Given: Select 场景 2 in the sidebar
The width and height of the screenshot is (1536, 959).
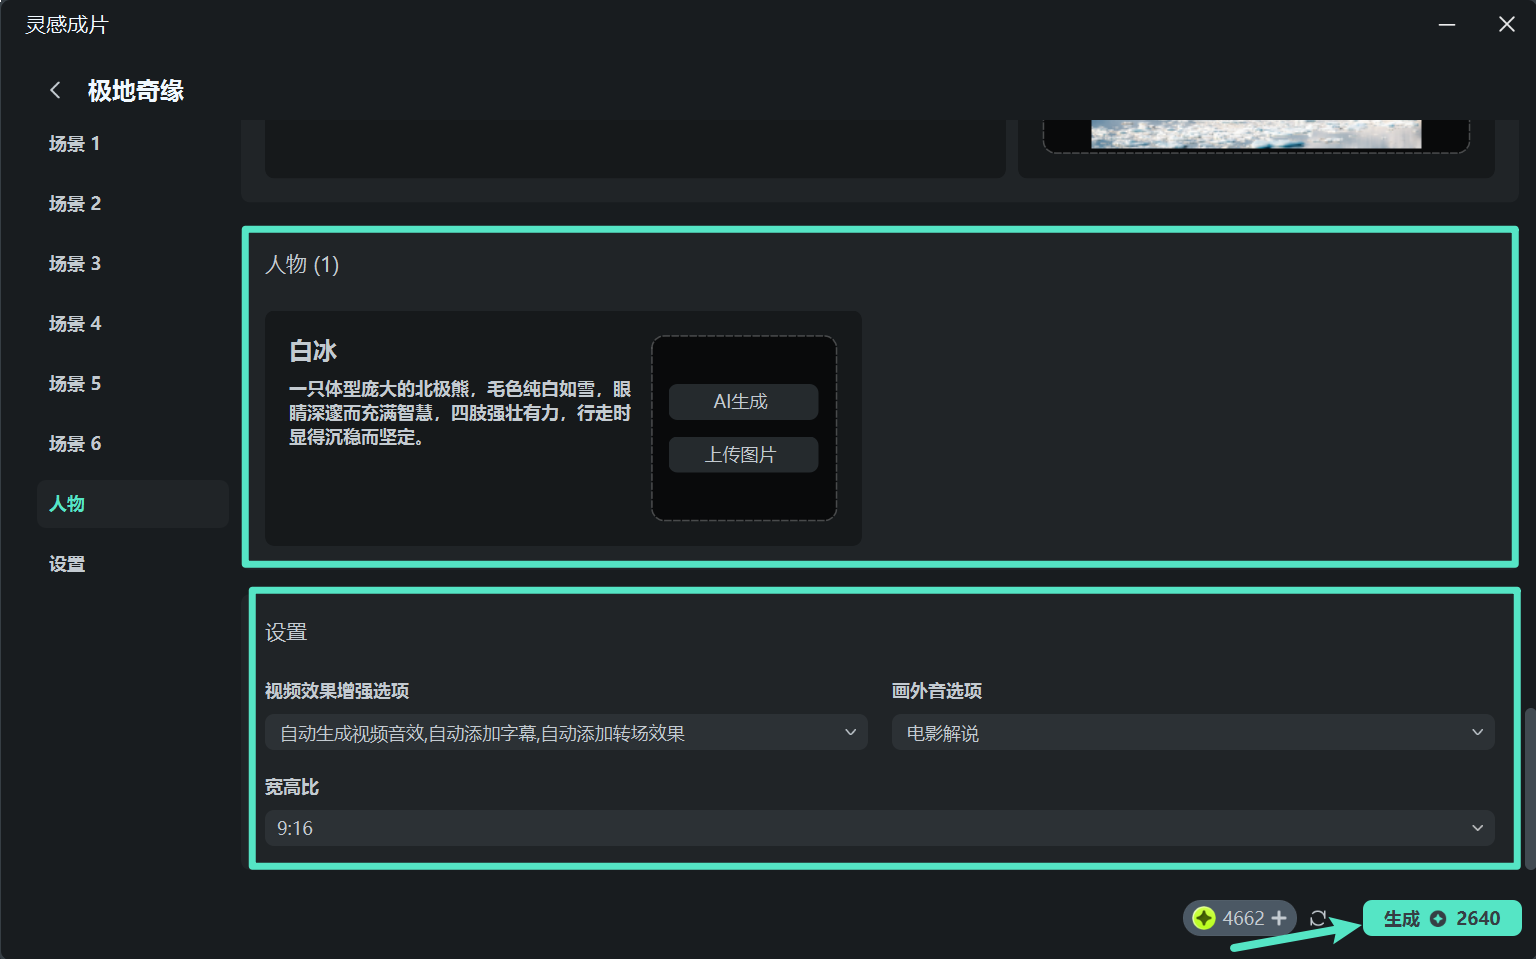Looking at the screenshot, I should pos(74,203).
